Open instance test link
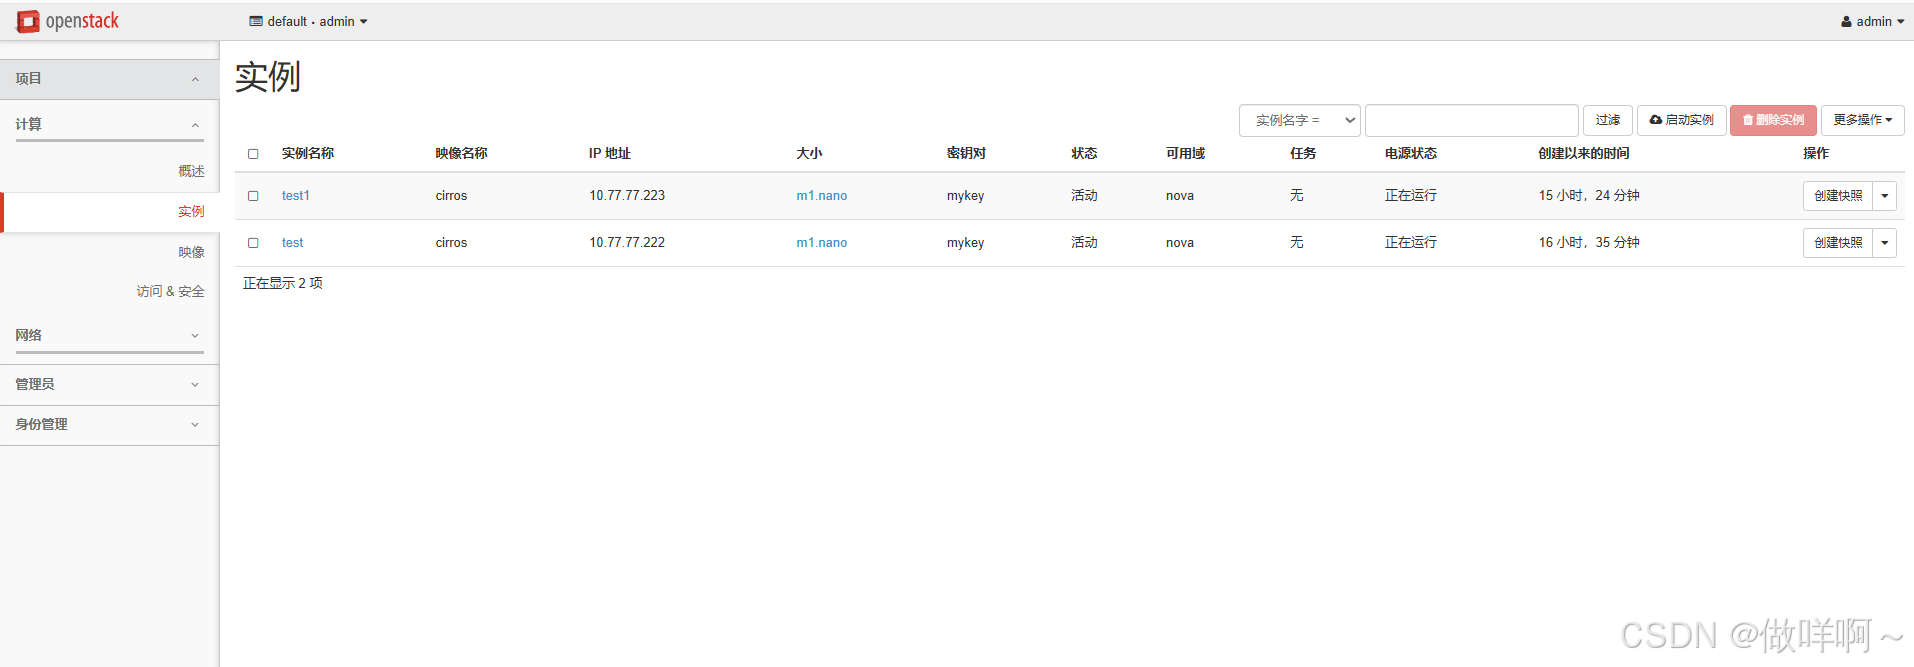The image size is (1914, 667). pos(292,243)
